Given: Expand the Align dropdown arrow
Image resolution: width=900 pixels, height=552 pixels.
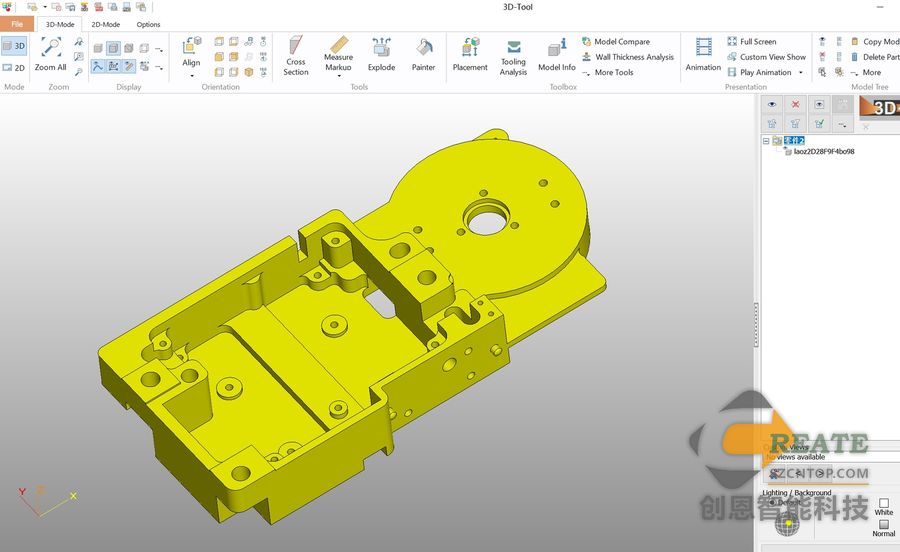Looking at the screenshot, I should coord(192,76).
